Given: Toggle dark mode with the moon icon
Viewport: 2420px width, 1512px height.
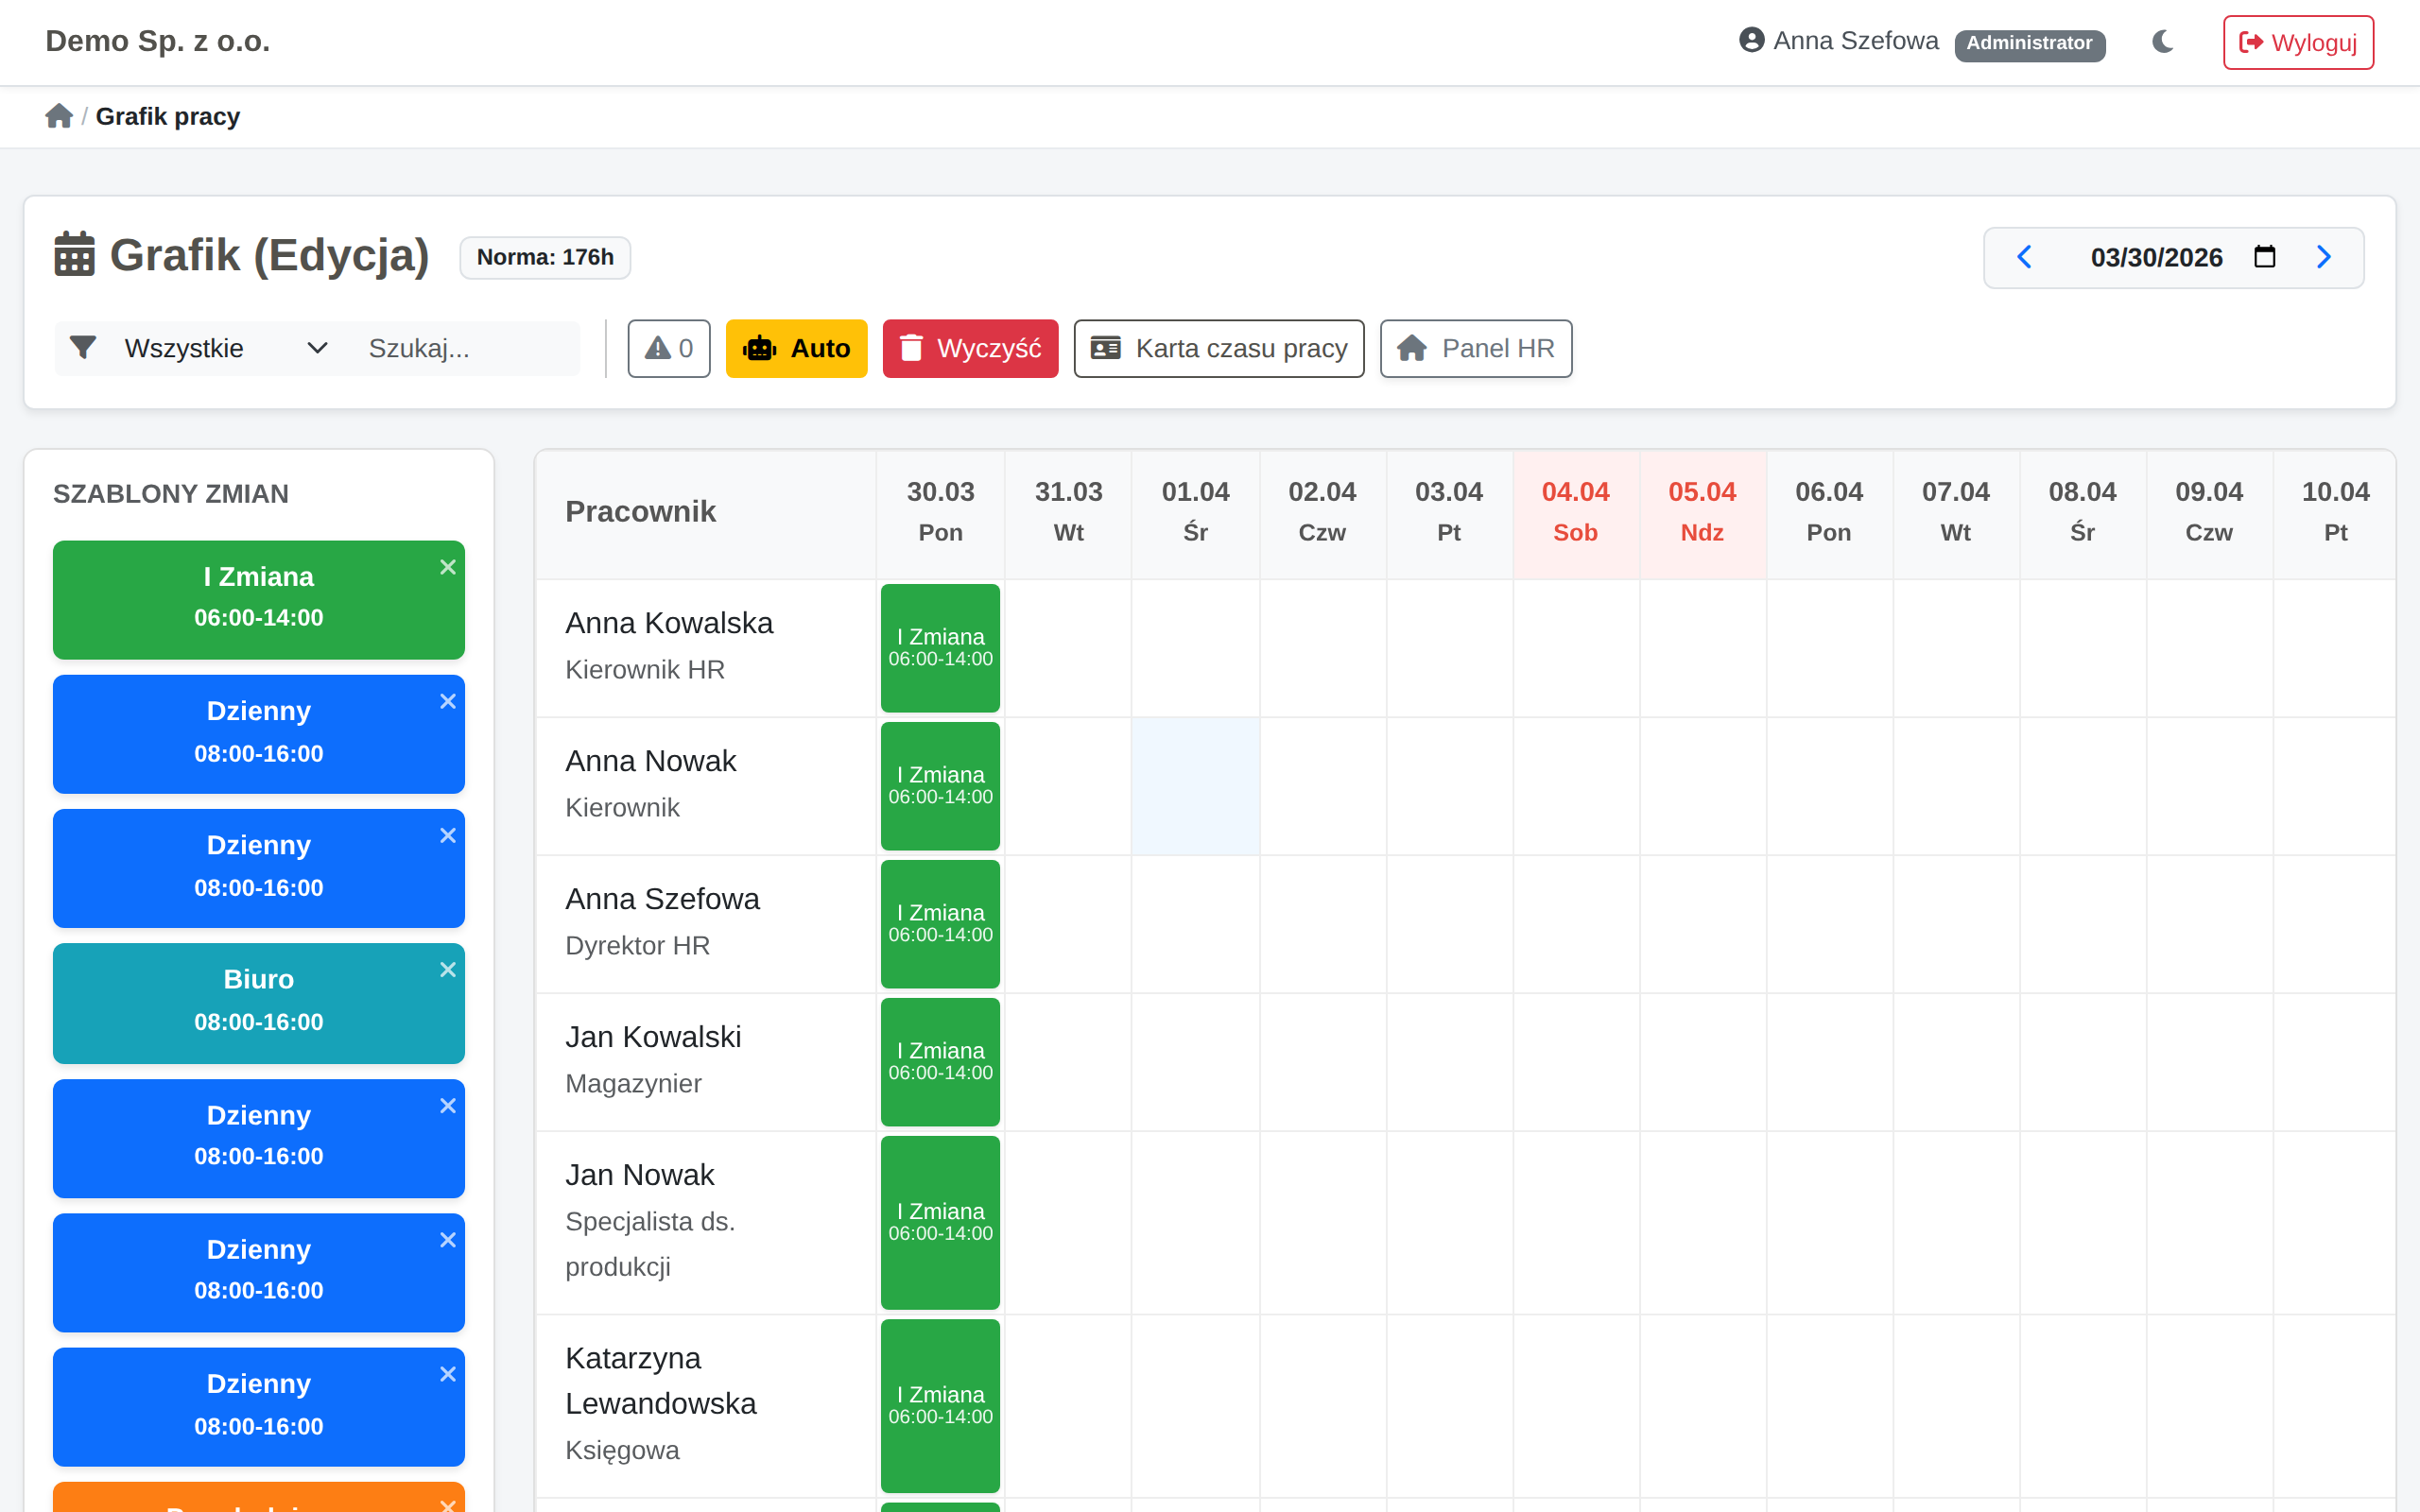Looking at the screenshot, I should click(x=2163, y=42).
